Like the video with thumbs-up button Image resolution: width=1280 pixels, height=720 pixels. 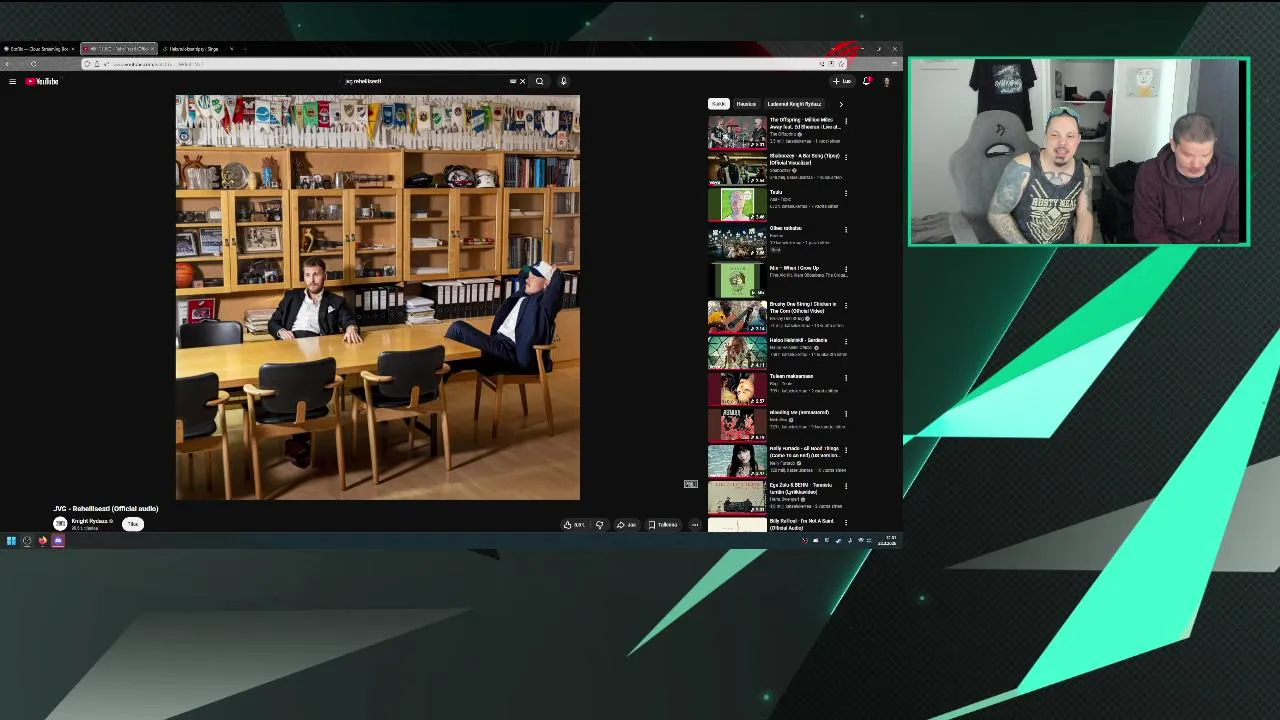click(573, 524)
